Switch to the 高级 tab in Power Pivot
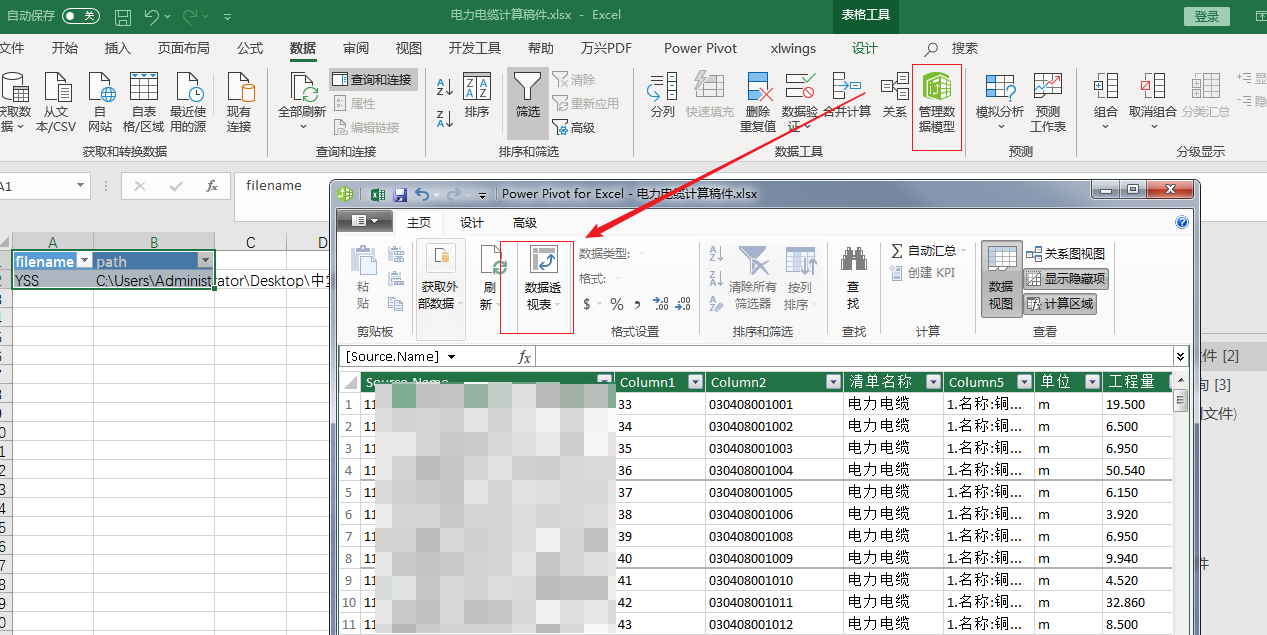The width and height of the screenshot is (1267, 635). click(x=525, y=223)
